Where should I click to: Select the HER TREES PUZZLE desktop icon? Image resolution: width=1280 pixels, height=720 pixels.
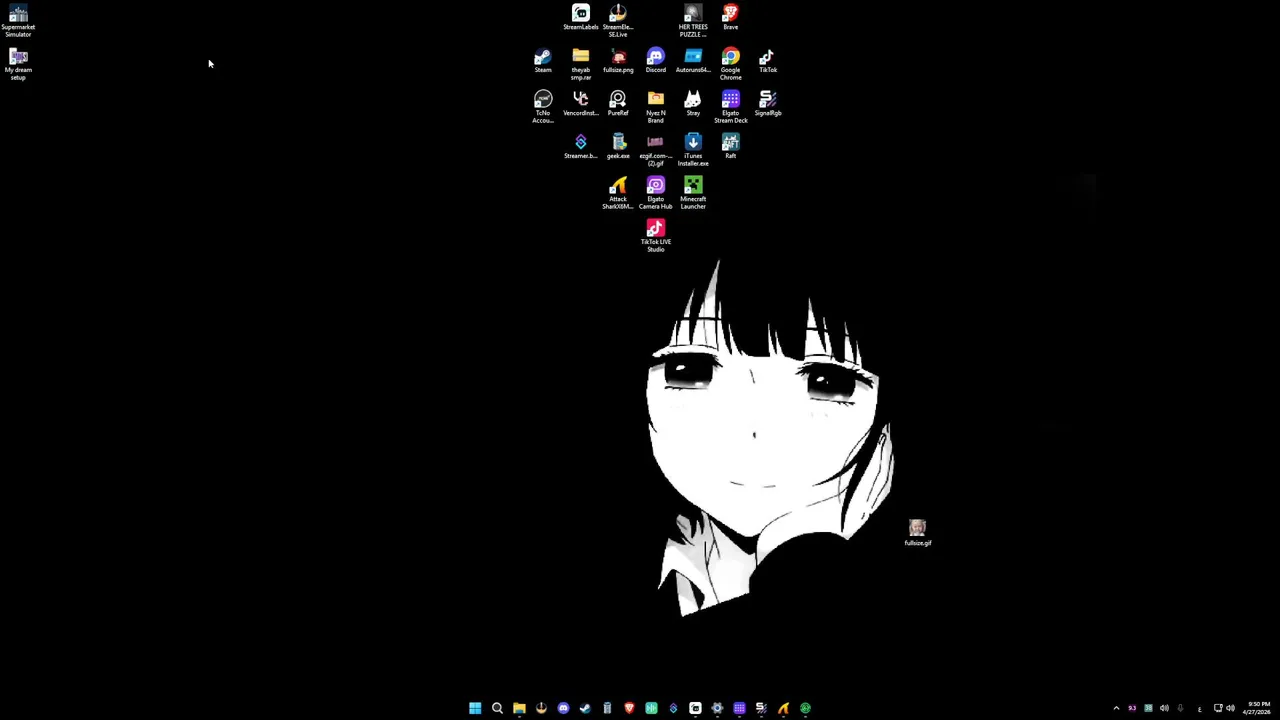693,20
